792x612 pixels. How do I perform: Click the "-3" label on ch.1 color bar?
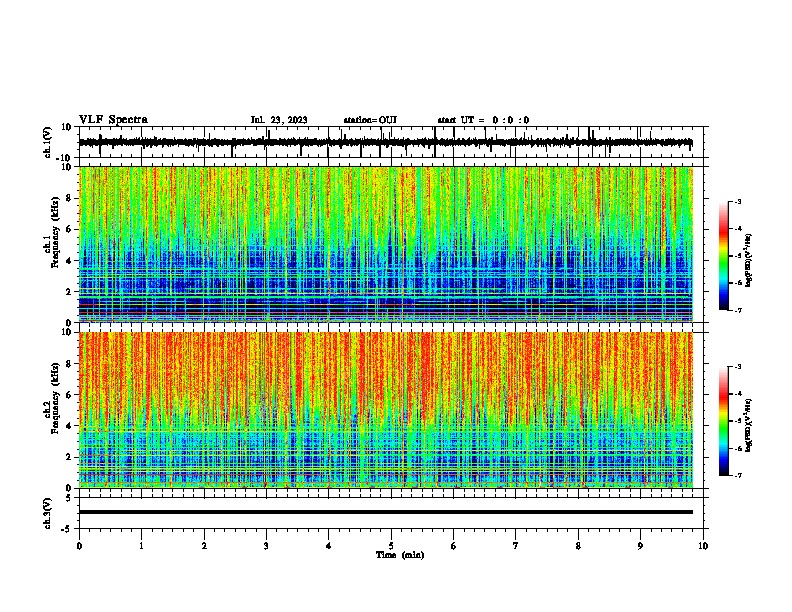click(x=737, y=201)
